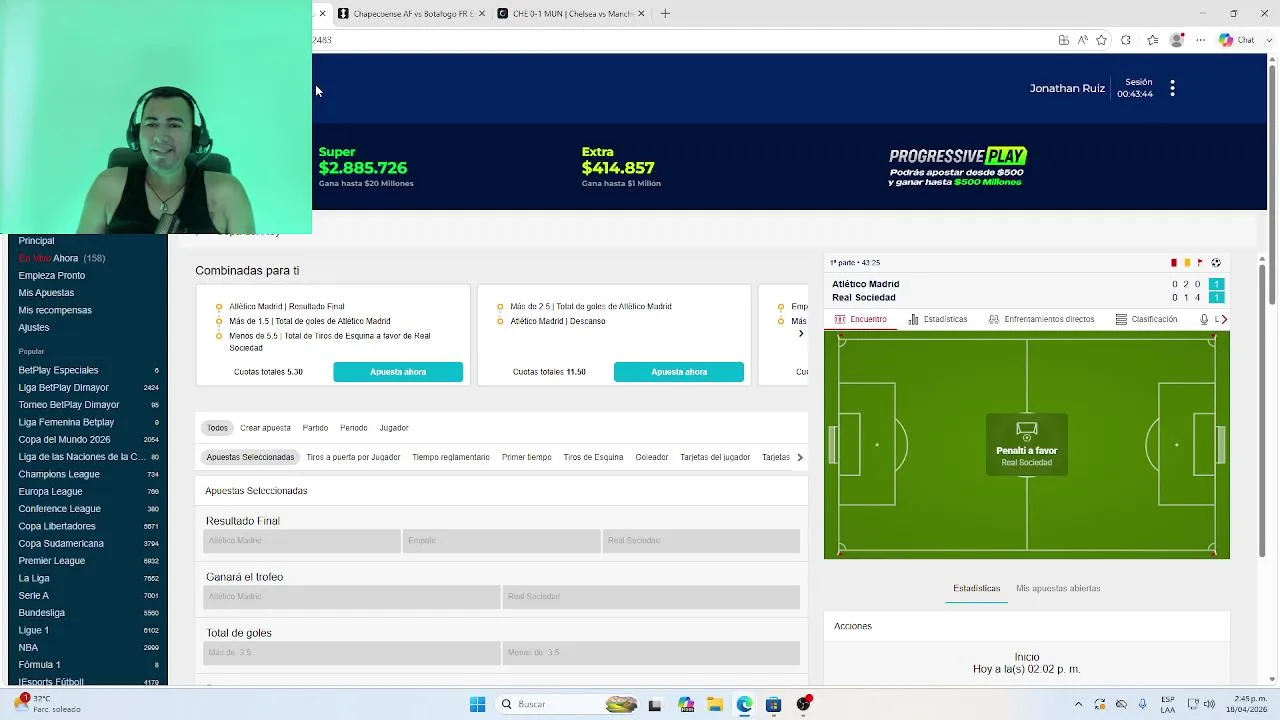Open the three-dot account menu beside Jonathan Ruiz
This screenshot has height=720, width=1280.
(x=1172, y=88)
